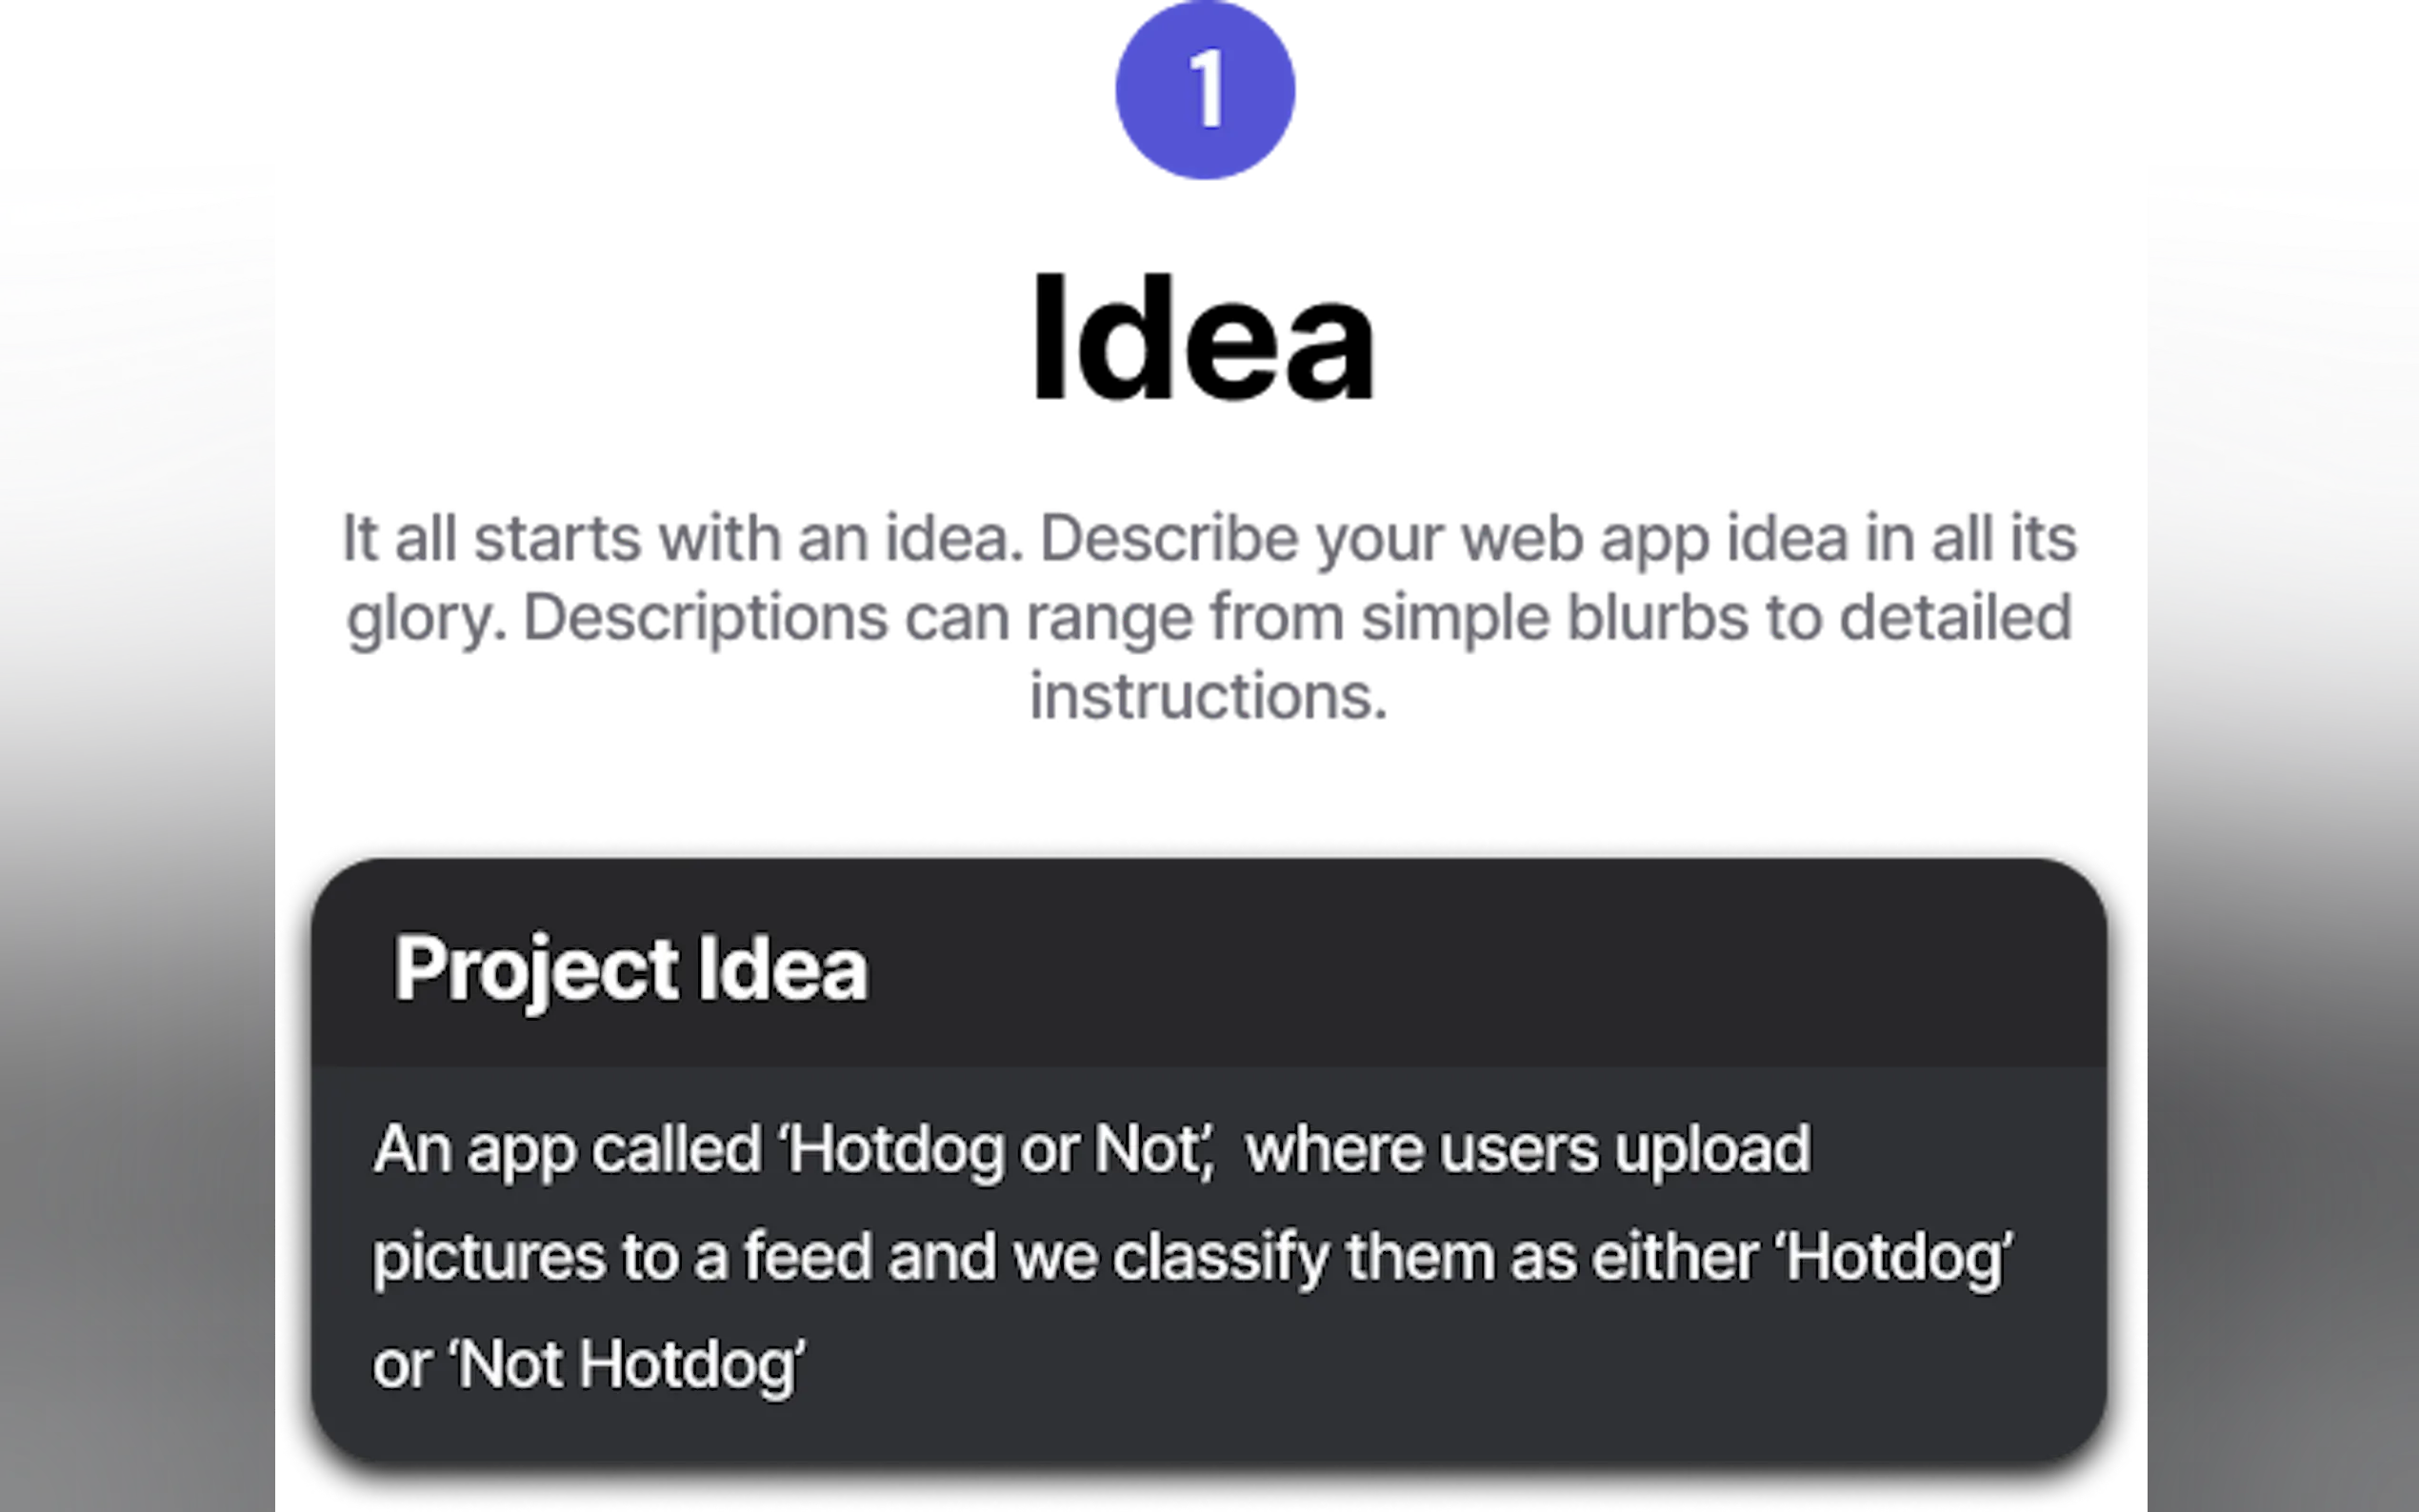This screenshot has height=1512, width=2419.
Task: Click the word 'feed' in the description
Action: click(807, 1257)
